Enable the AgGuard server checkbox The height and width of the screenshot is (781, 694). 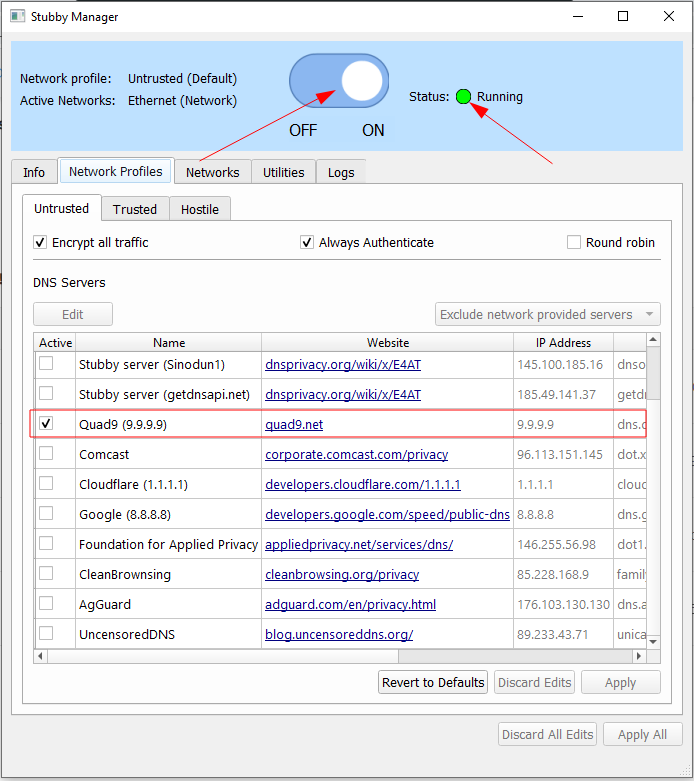coord(46,603)
